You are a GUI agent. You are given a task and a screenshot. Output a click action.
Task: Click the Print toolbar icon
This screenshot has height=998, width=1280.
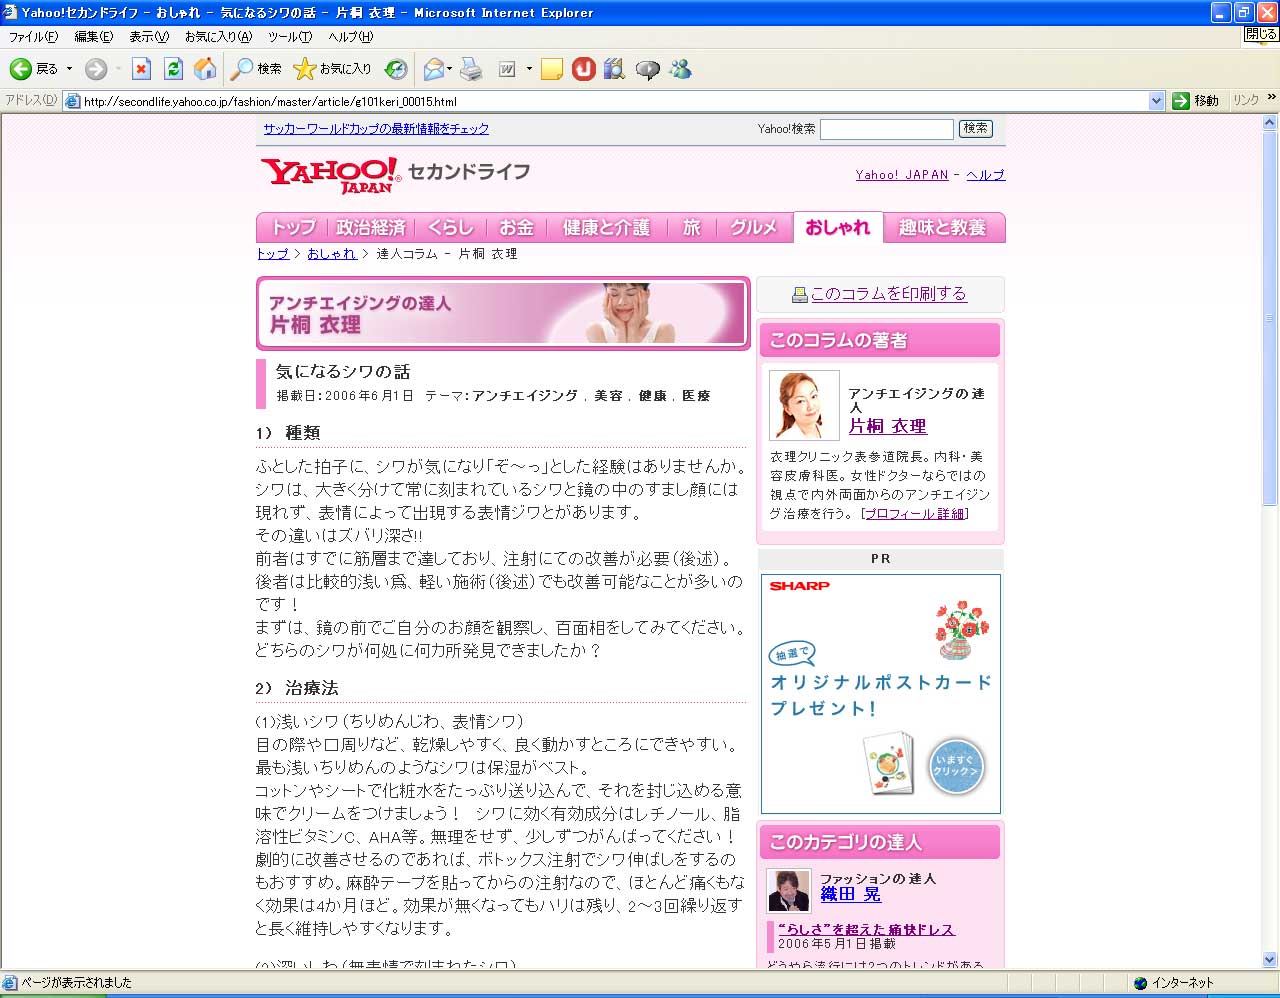[x=471, y=69]
